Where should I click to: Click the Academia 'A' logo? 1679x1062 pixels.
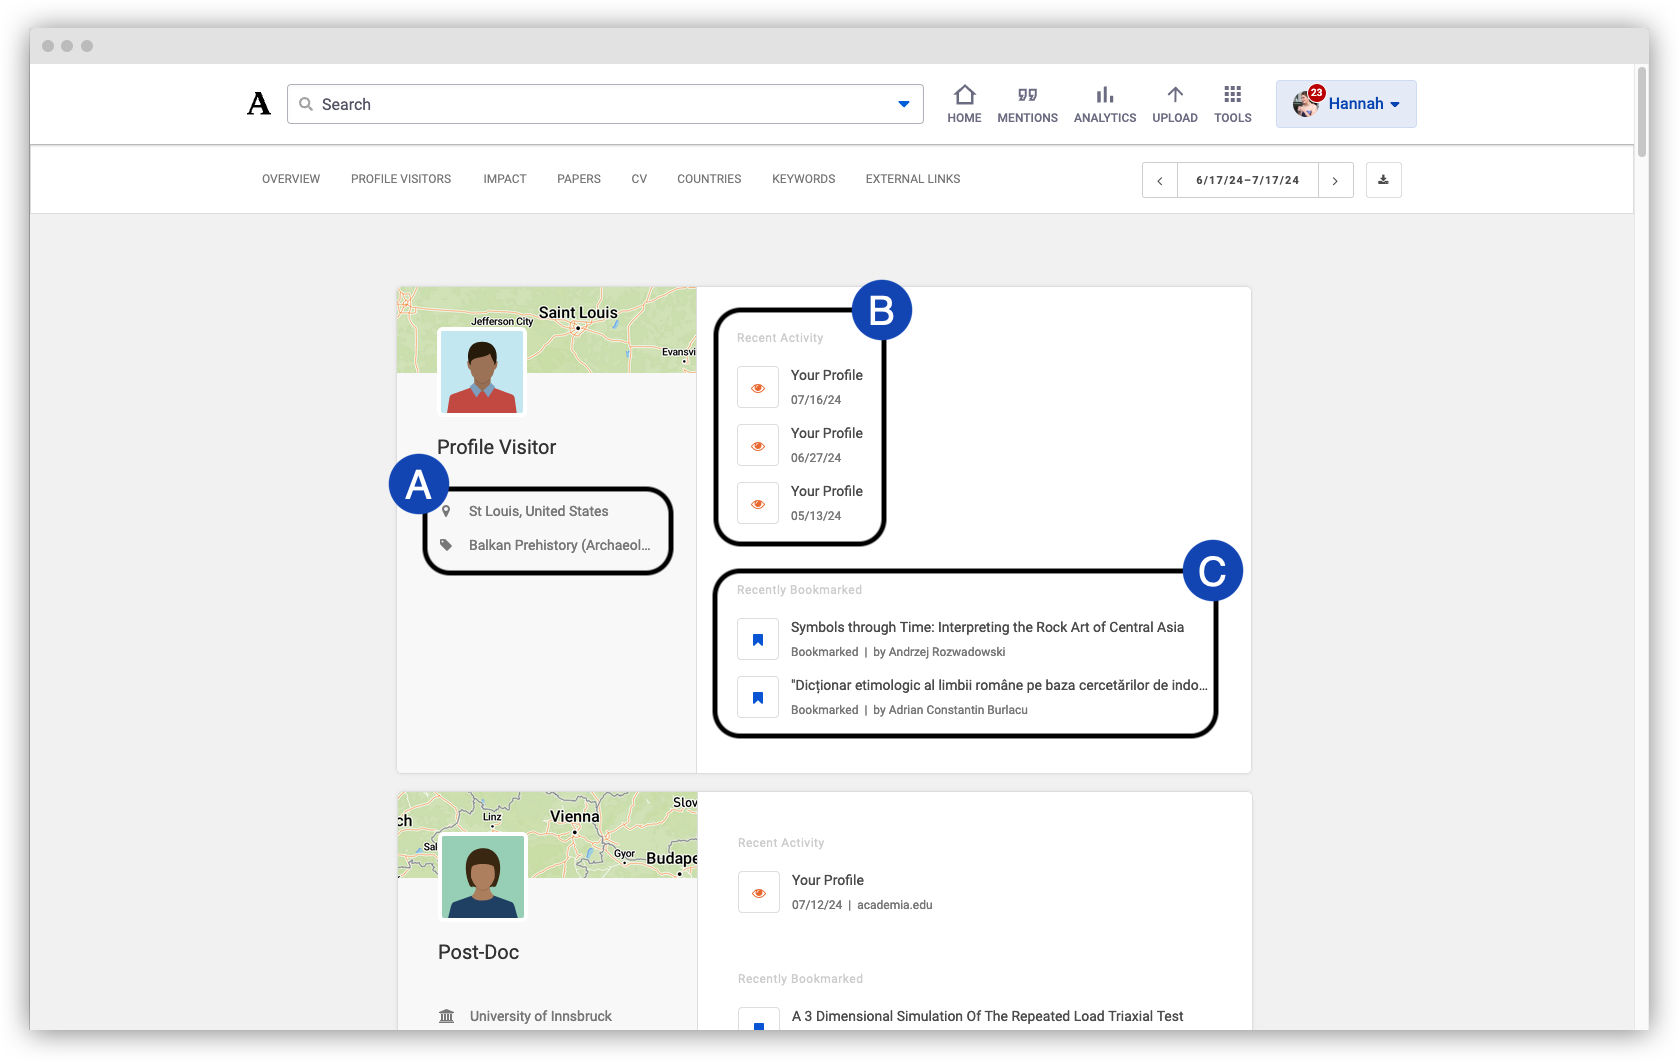[x=259, y=104]
